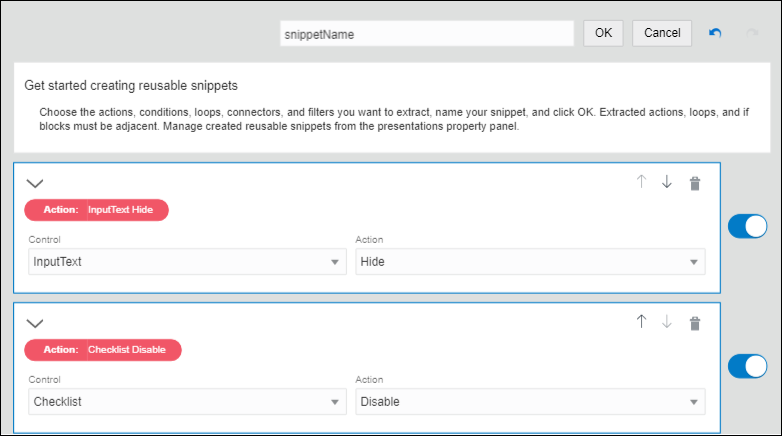Toggle the Checklist Disable action switch
This screenshot has width=782, height=436.
point(747,366)
